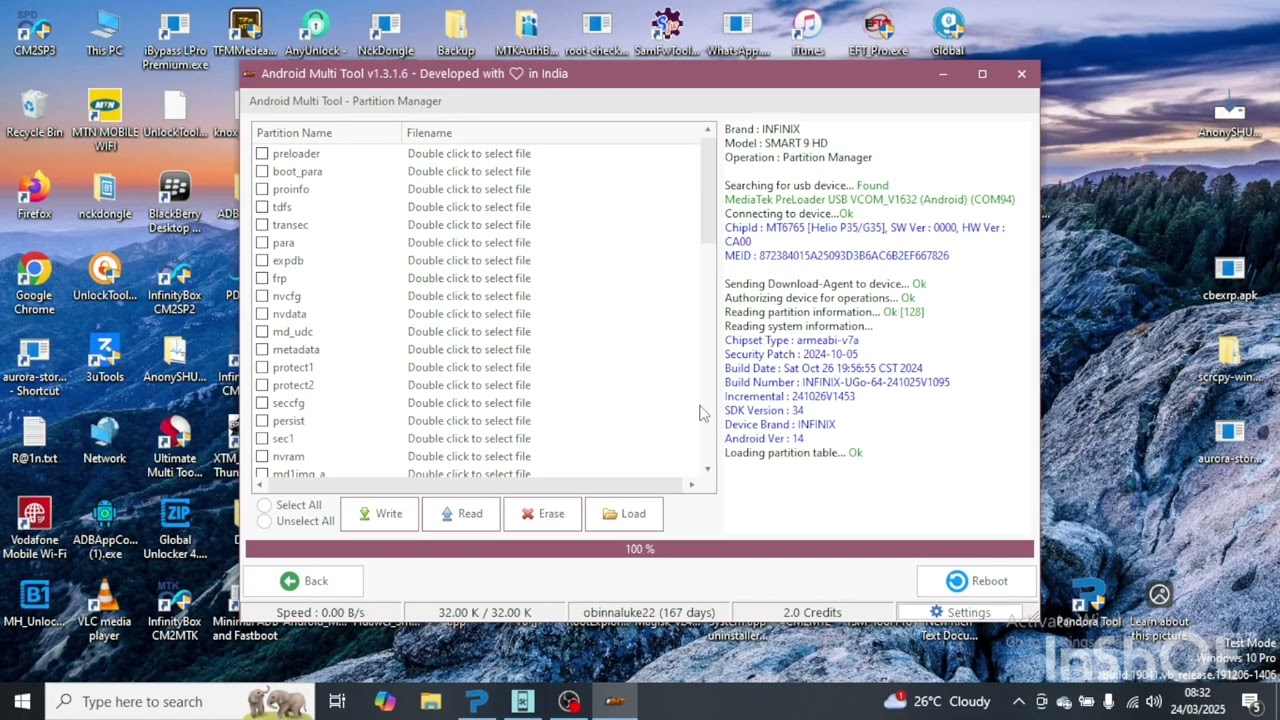
Task: Click the partition list scroll down arrow
Action: [x=708, y=469]
